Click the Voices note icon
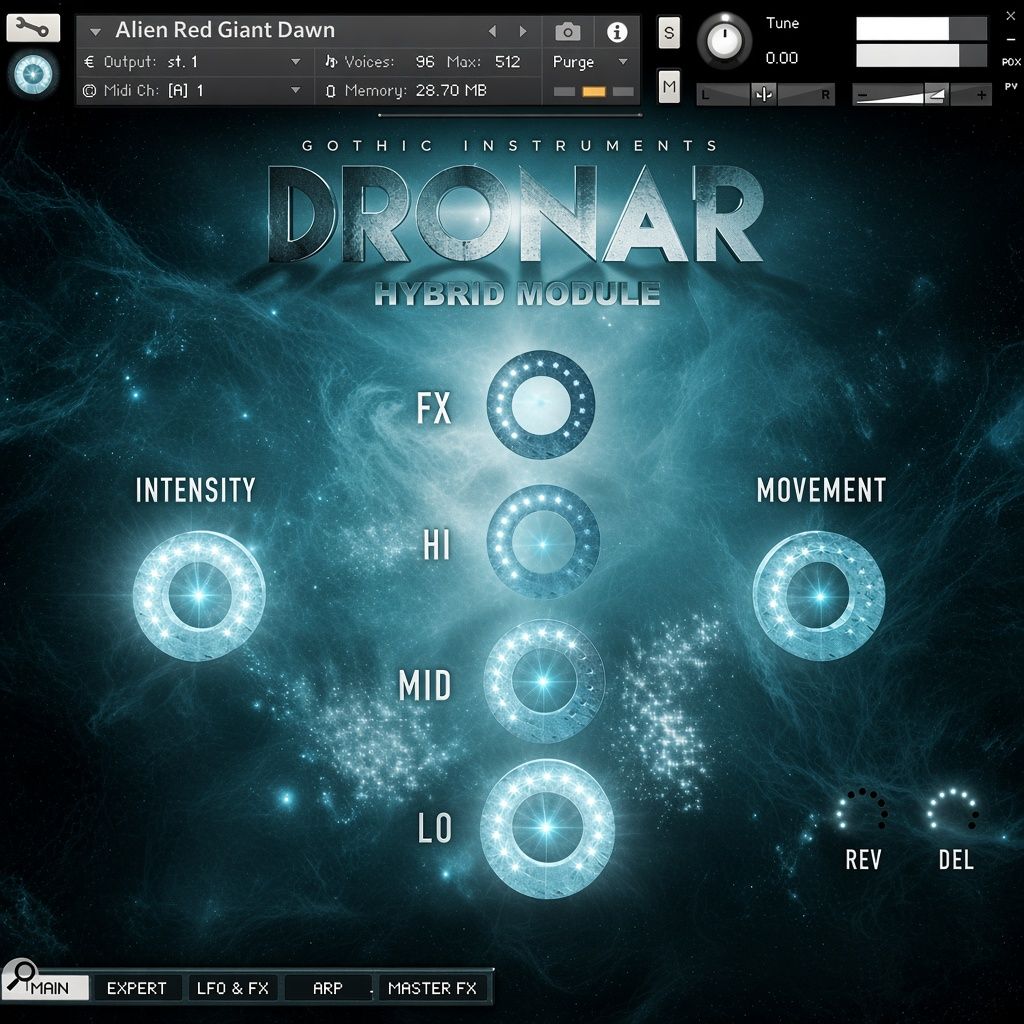Image resolution: width=1024 pixels, height=1024 pixels. [331, 61]
